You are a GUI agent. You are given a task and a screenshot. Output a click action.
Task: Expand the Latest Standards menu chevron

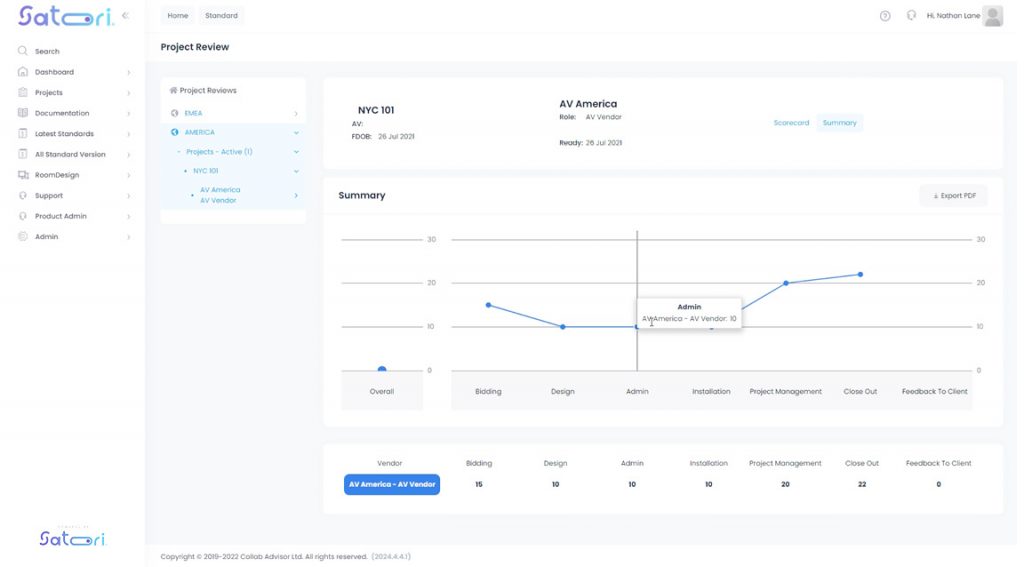tap(128, 134)
